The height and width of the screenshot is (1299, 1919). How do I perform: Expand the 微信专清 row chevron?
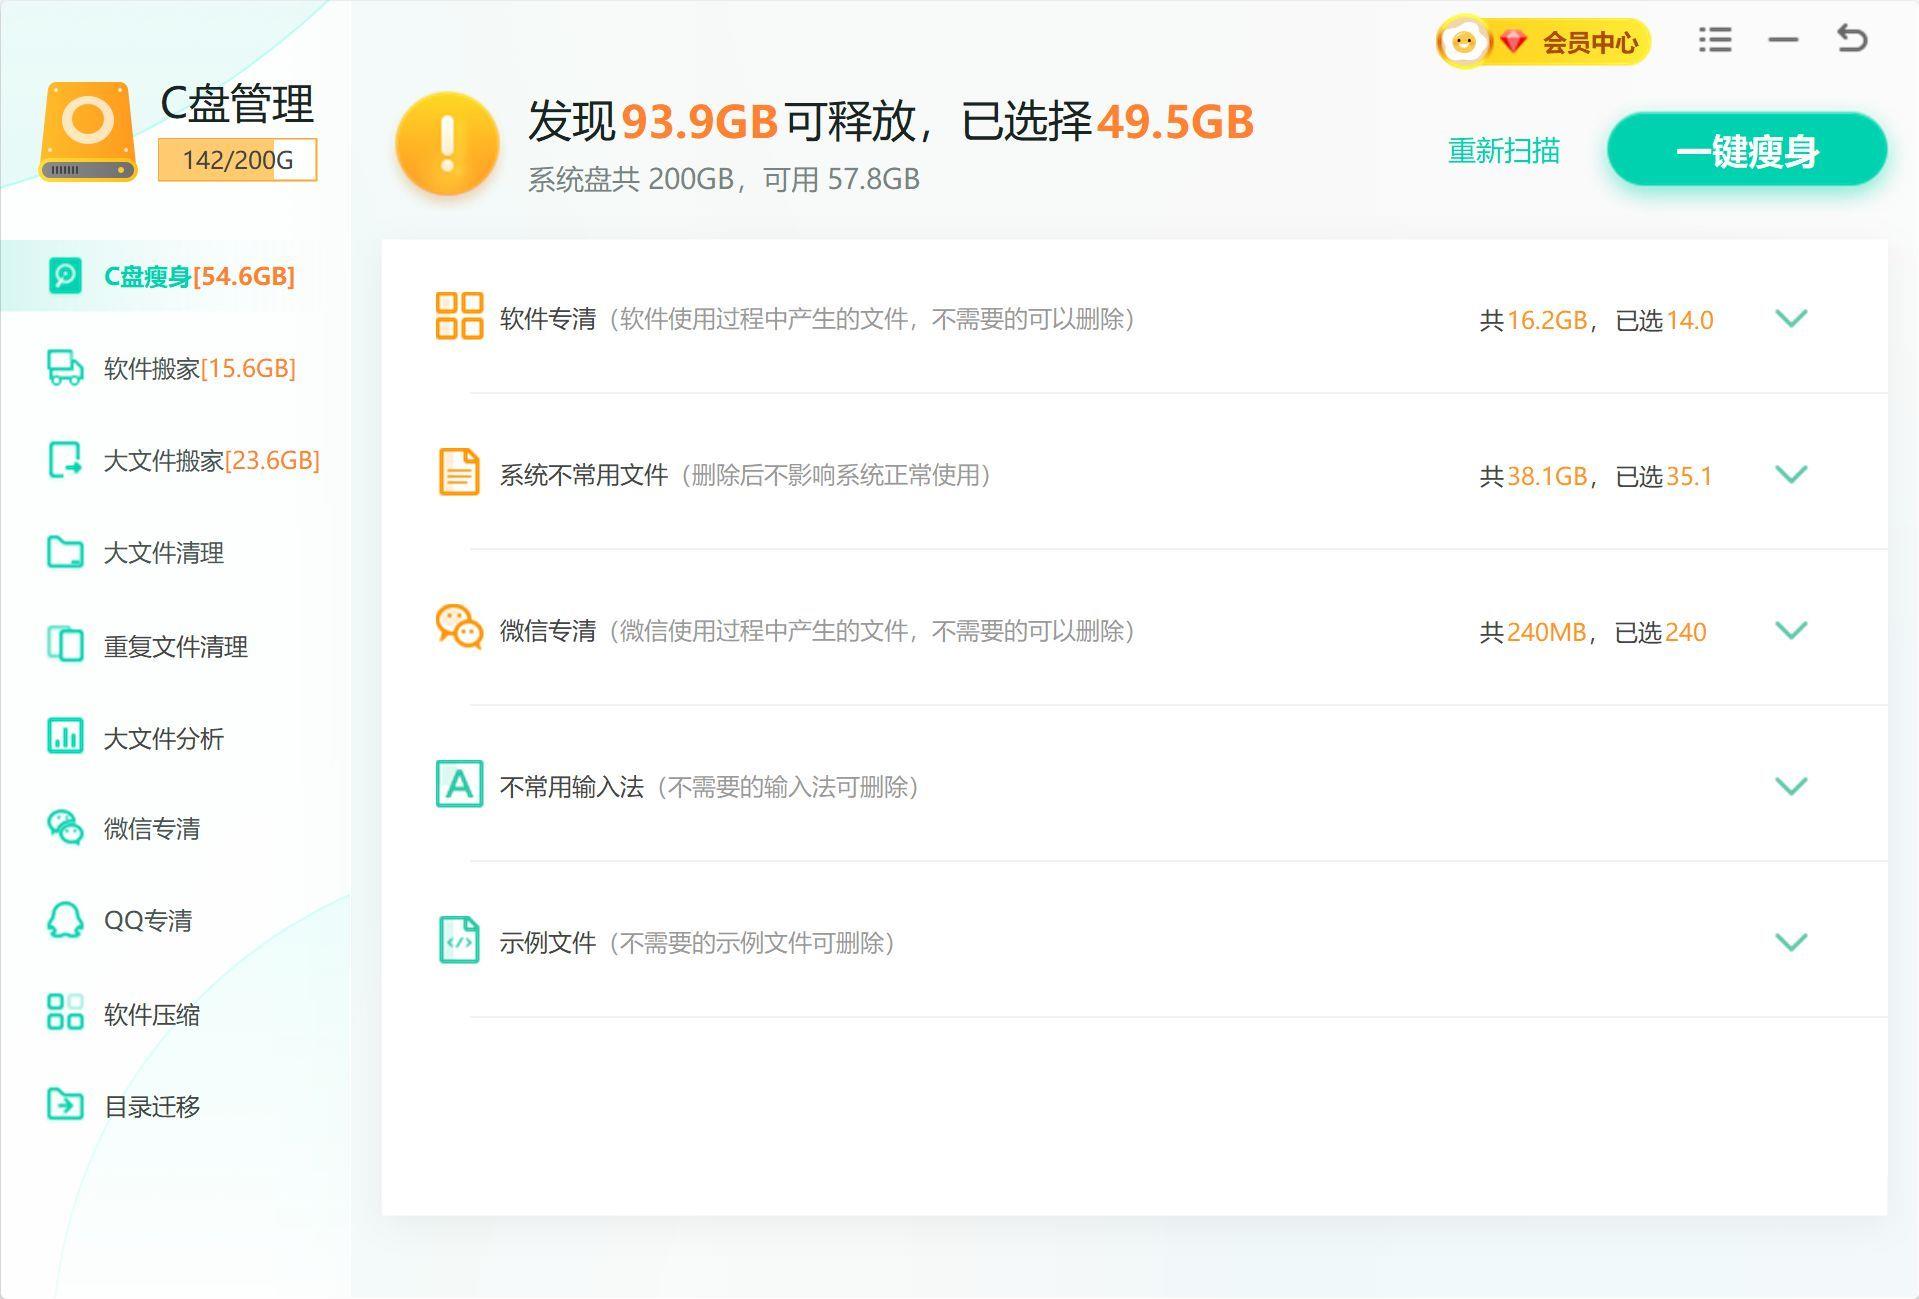(x=1791, y=630)
